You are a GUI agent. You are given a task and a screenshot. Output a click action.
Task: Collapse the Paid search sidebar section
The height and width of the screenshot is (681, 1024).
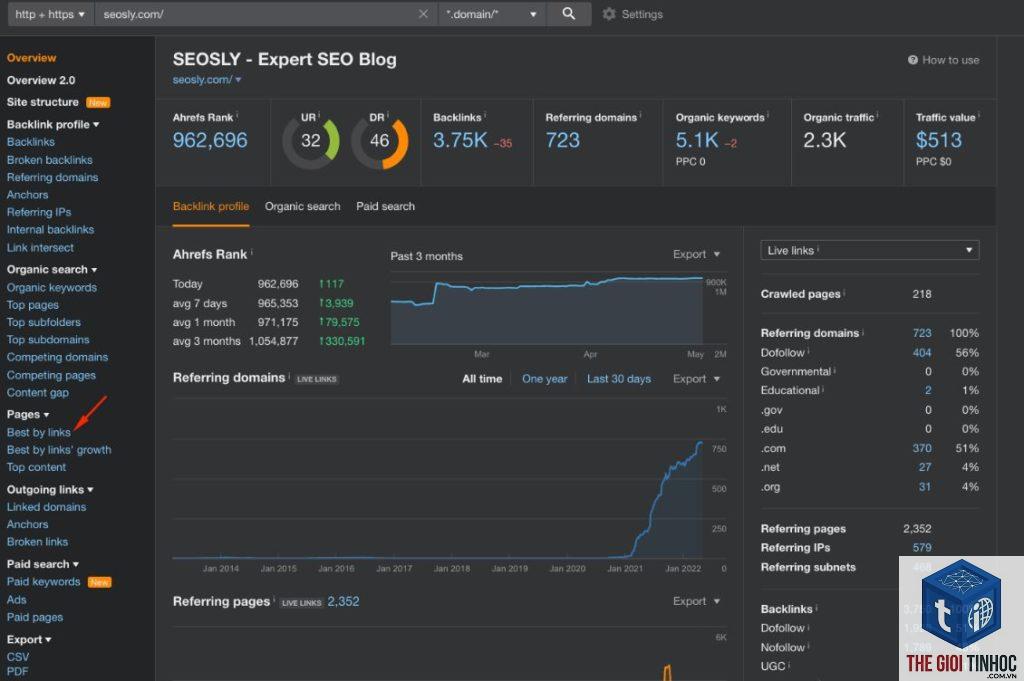point(42,563)
